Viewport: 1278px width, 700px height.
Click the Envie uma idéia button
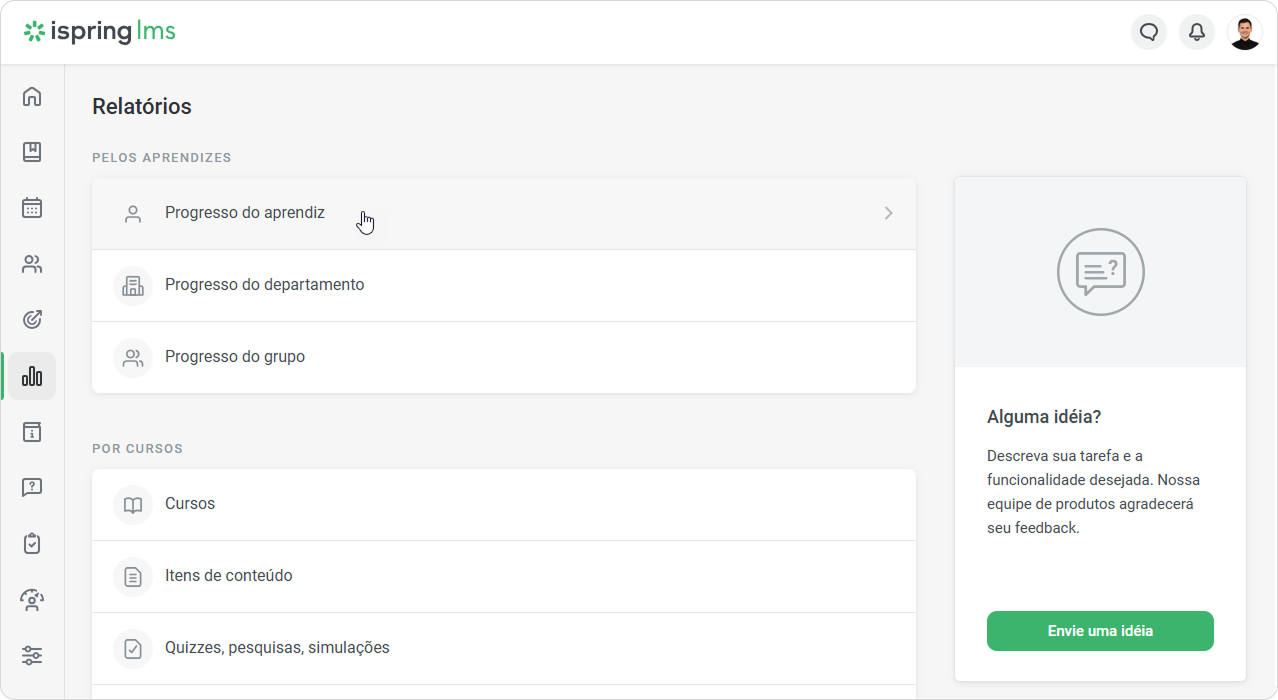(x=1100, y=631)
